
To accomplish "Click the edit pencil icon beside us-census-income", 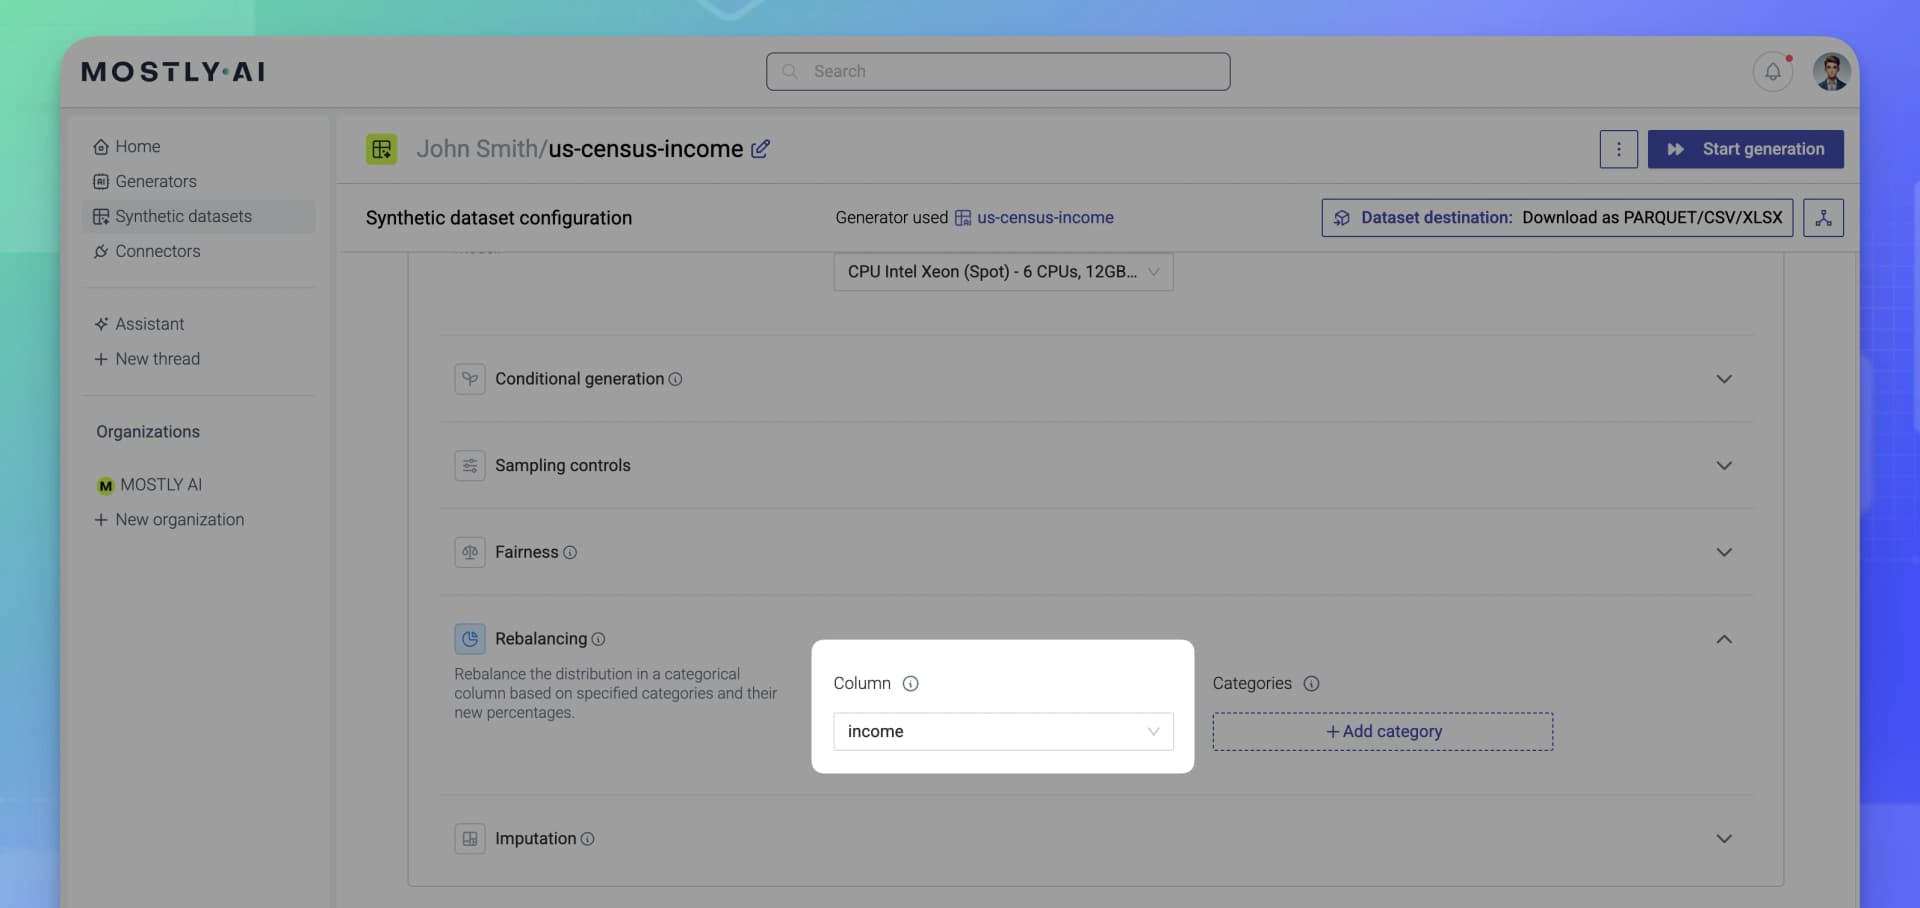I will pyautogui.click(x=760, y=149).
